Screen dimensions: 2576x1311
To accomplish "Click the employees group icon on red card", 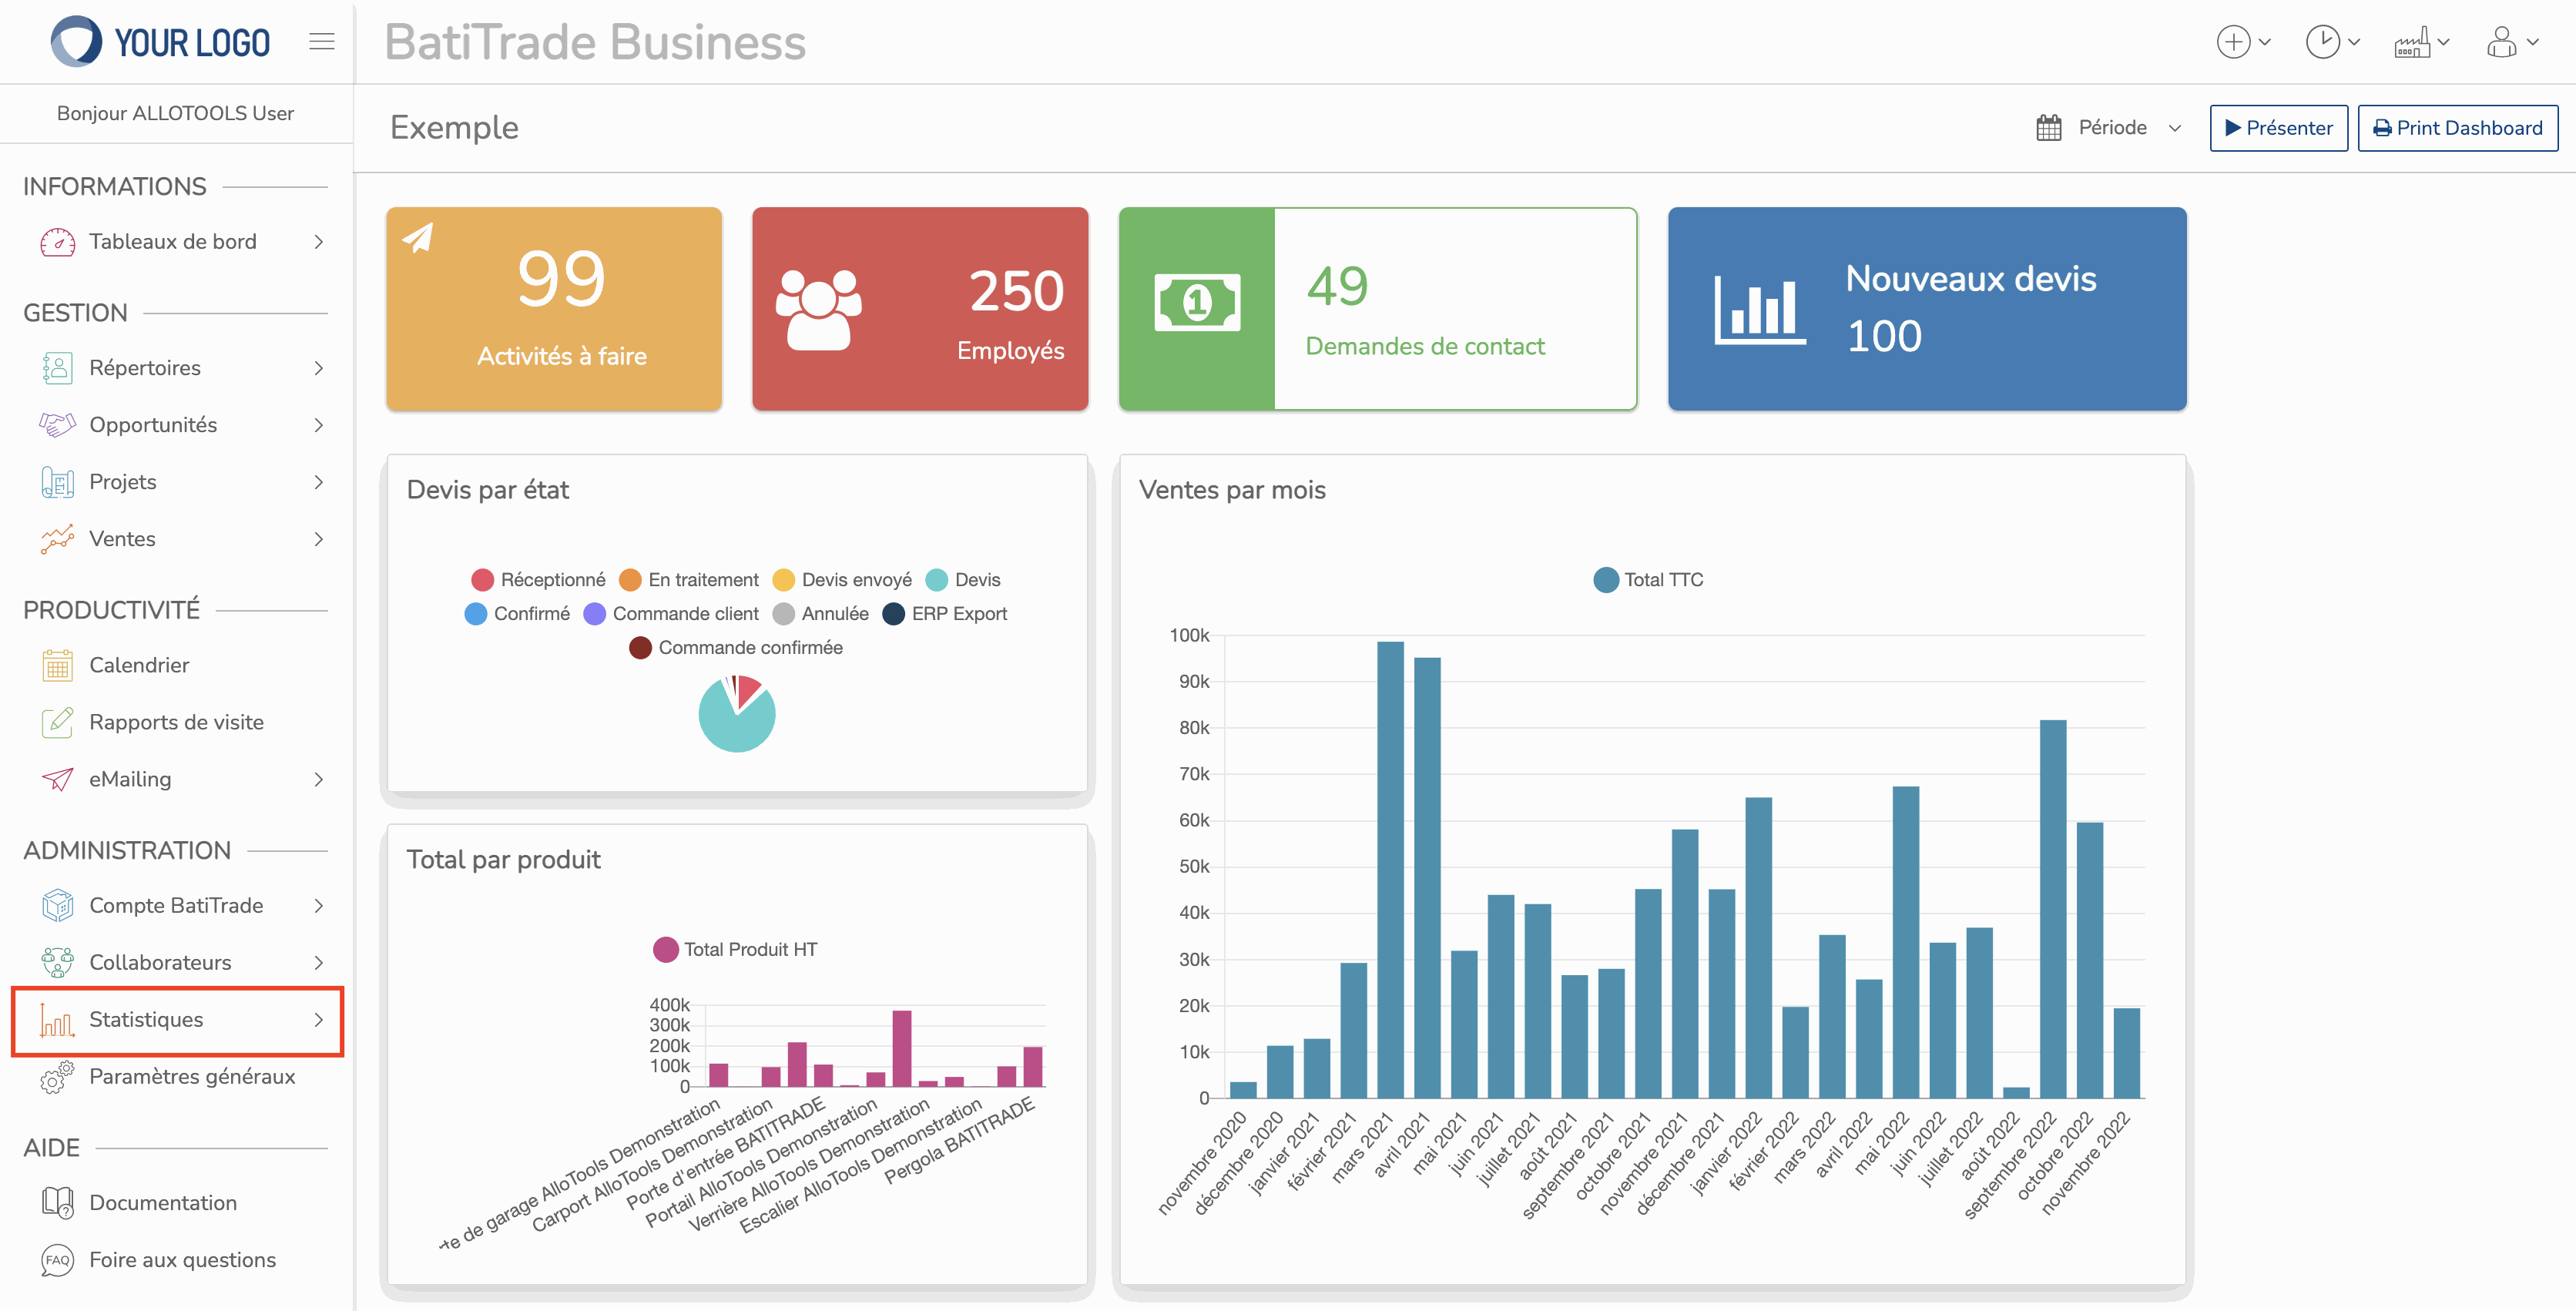I will [x=818, y=309].
